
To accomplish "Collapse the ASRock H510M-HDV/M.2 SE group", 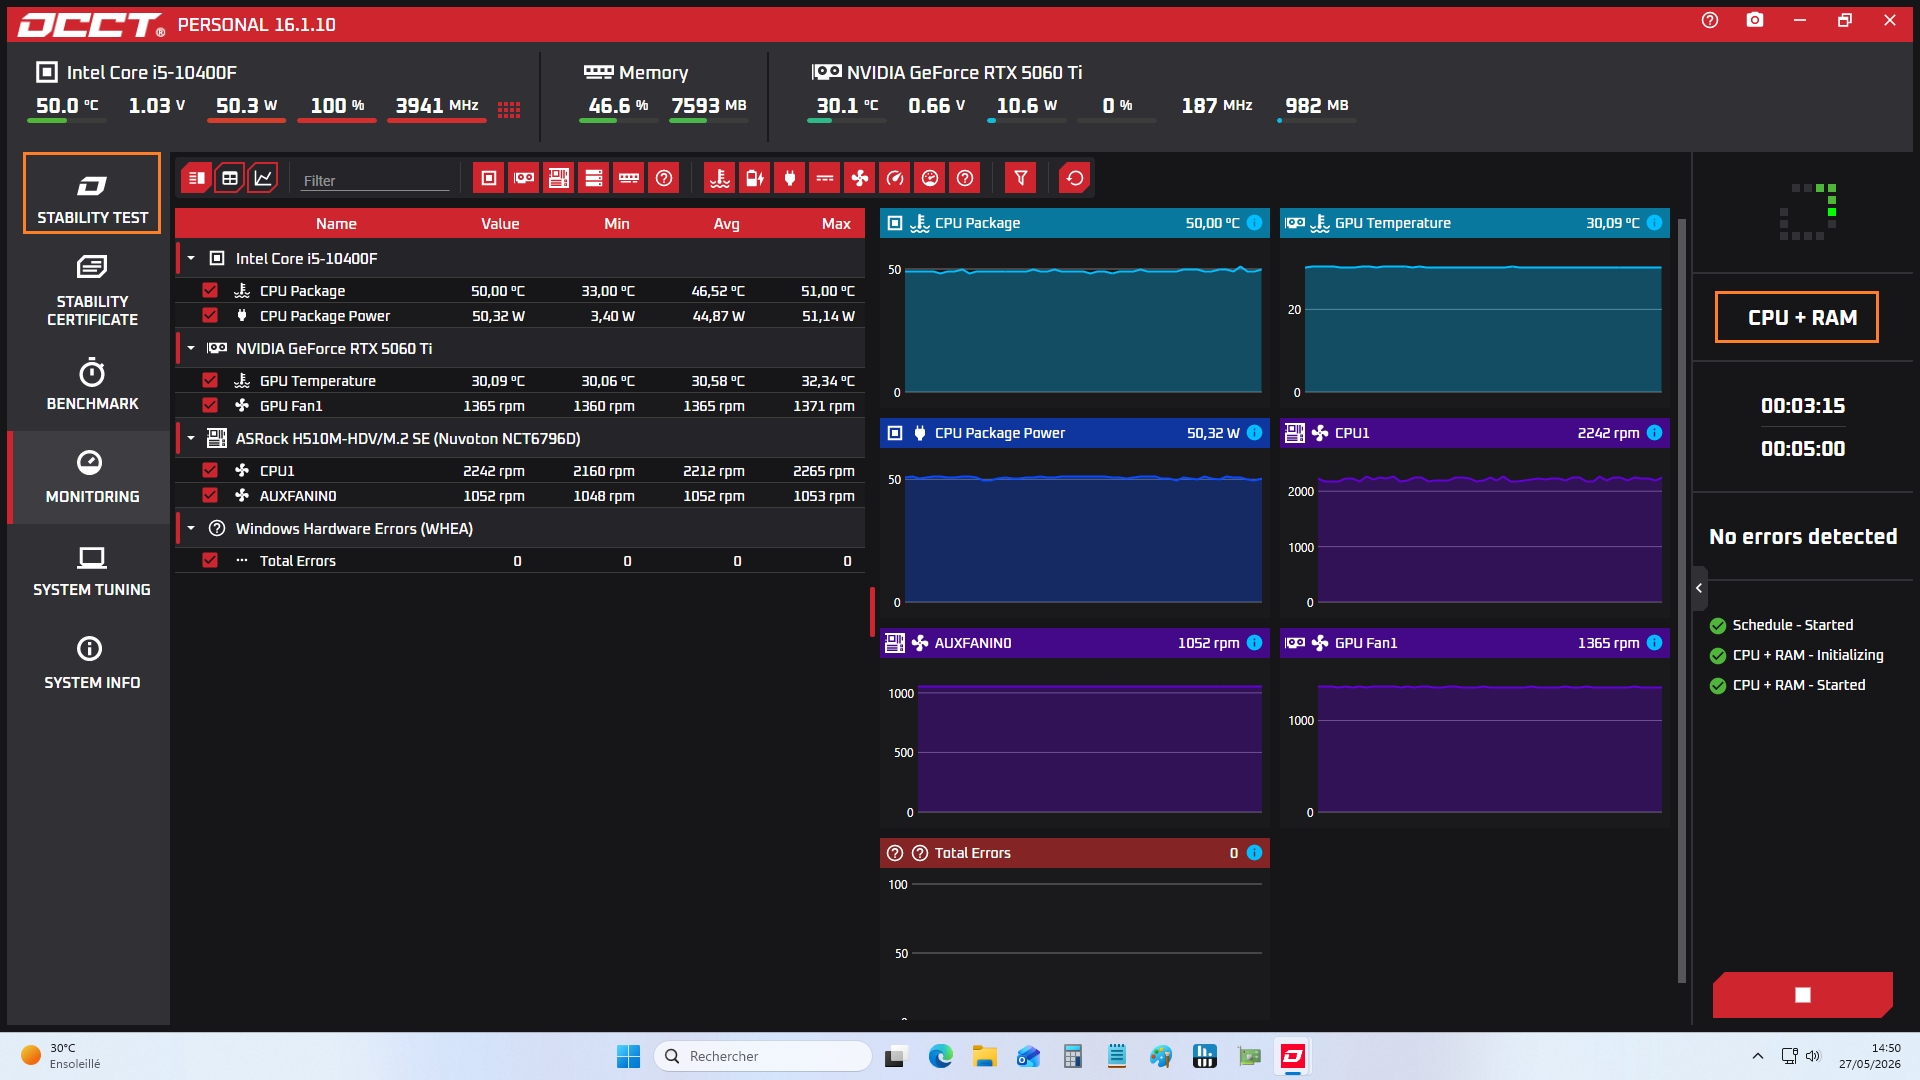I will pyautogui.click(x=191, y=438).
